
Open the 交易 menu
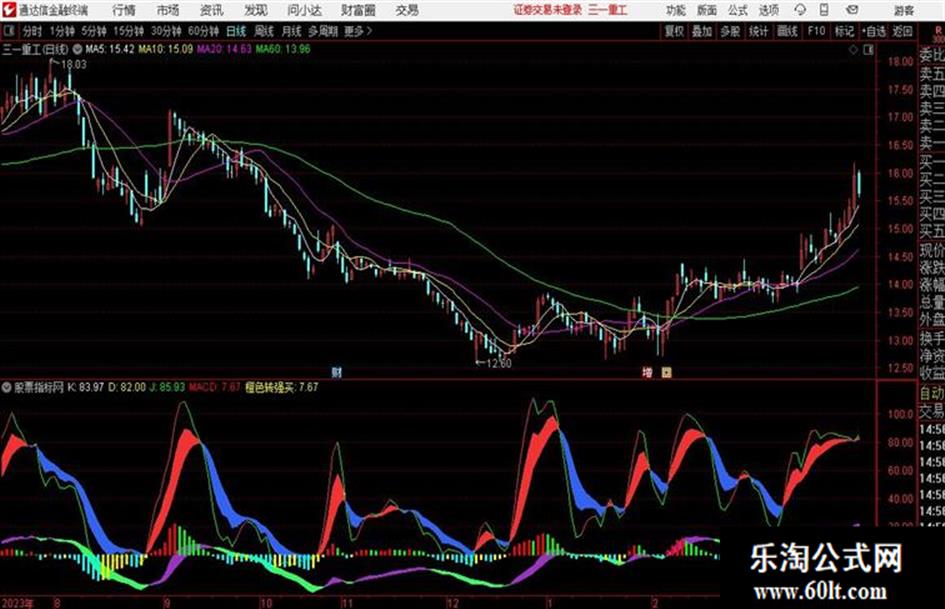click(x=407, y=10)
